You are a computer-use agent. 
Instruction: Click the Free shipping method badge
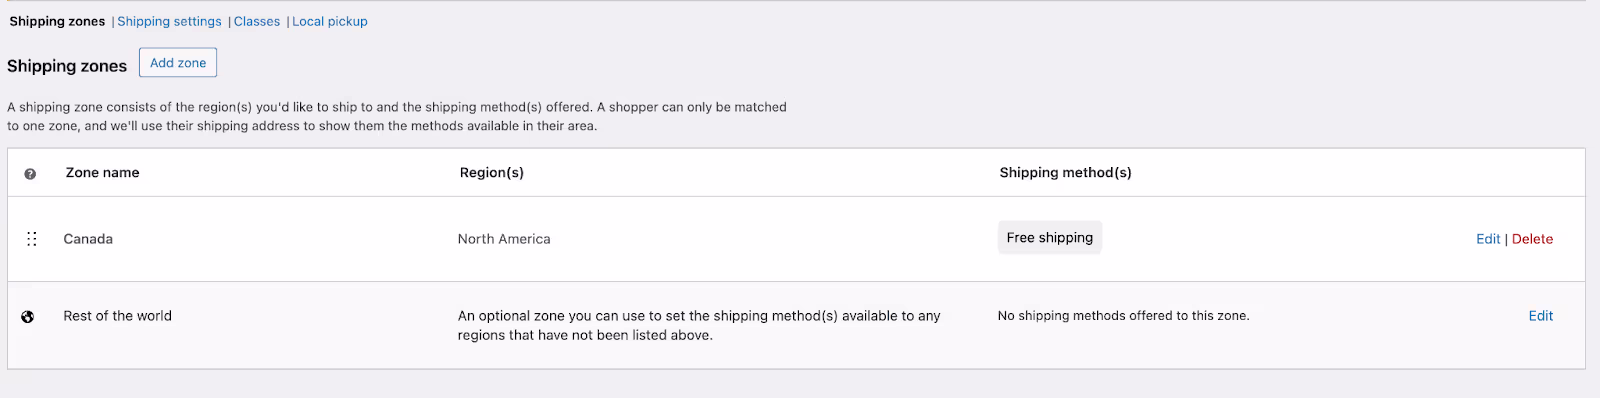pos(1050,238)
